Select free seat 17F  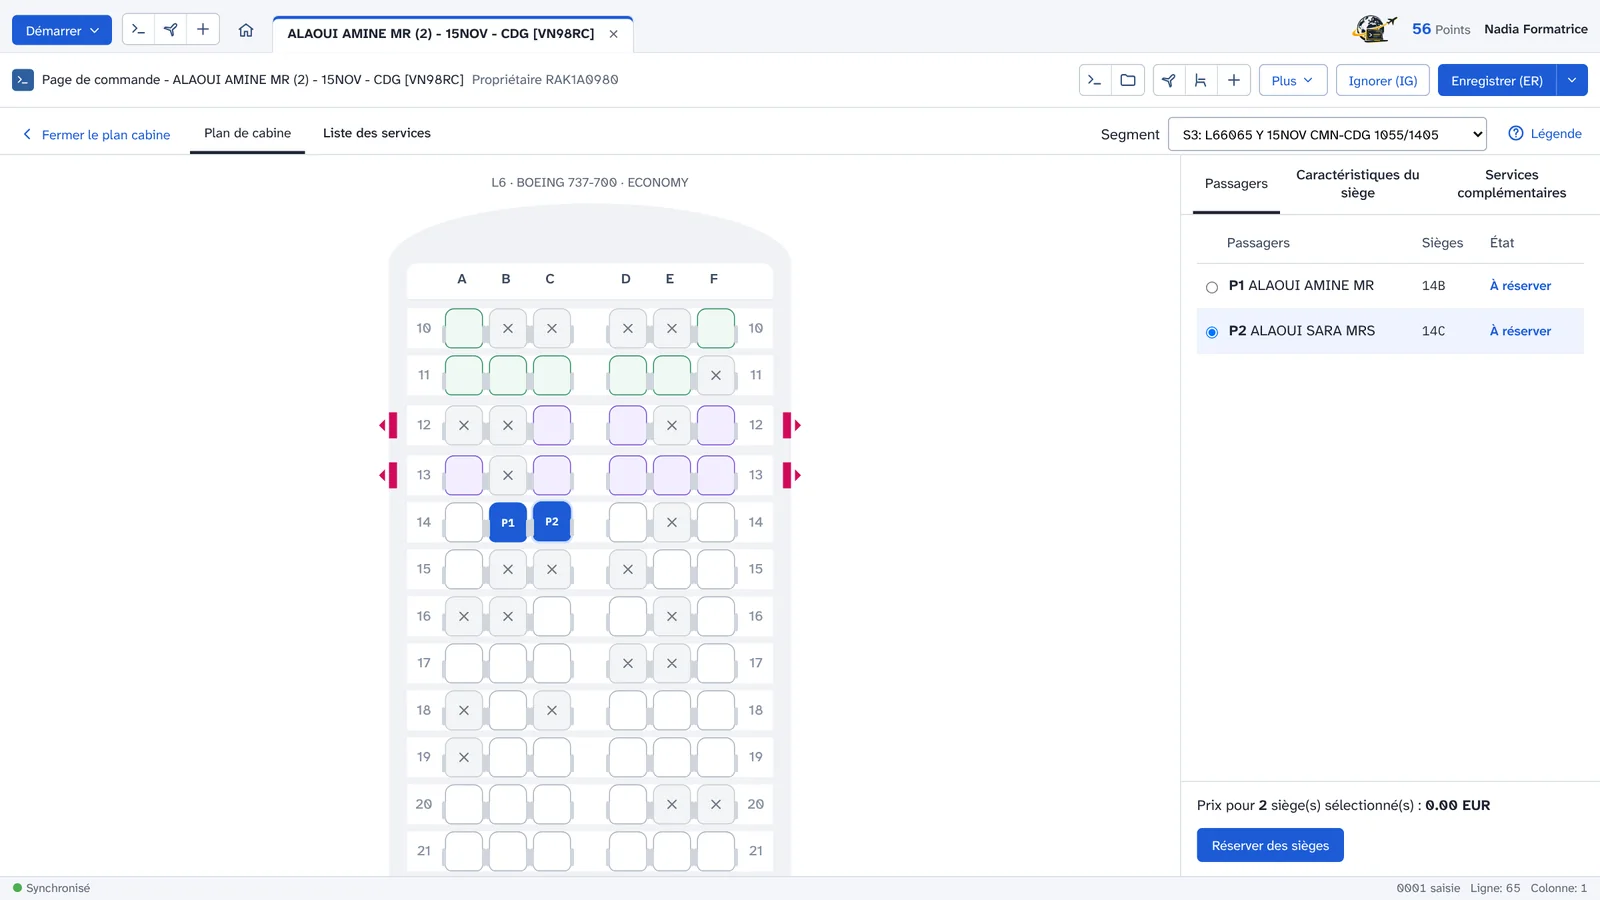click(716, 663)
